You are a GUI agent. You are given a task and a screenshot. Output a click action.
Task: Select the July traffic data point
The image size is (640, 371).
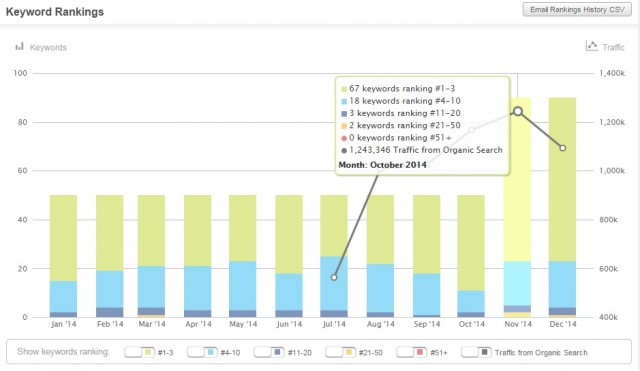click(334, 278)
